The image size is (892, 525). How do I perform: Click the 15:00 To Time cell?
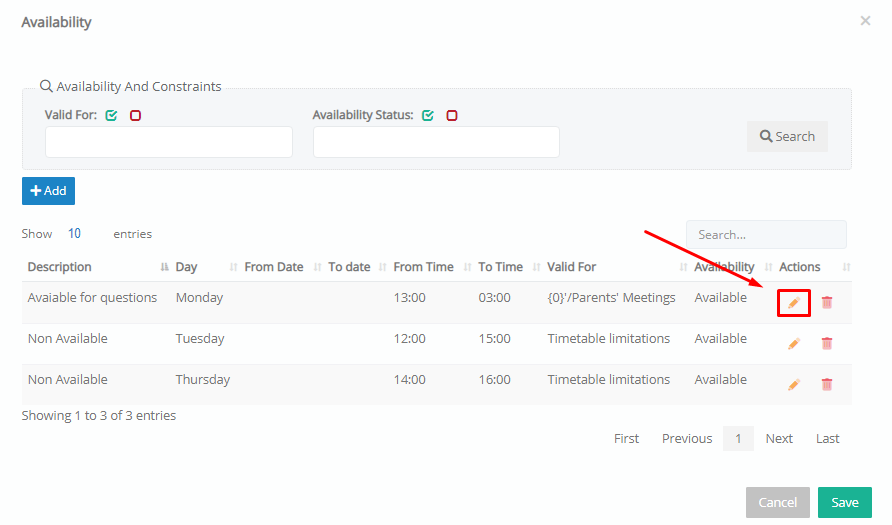[494, 338]
